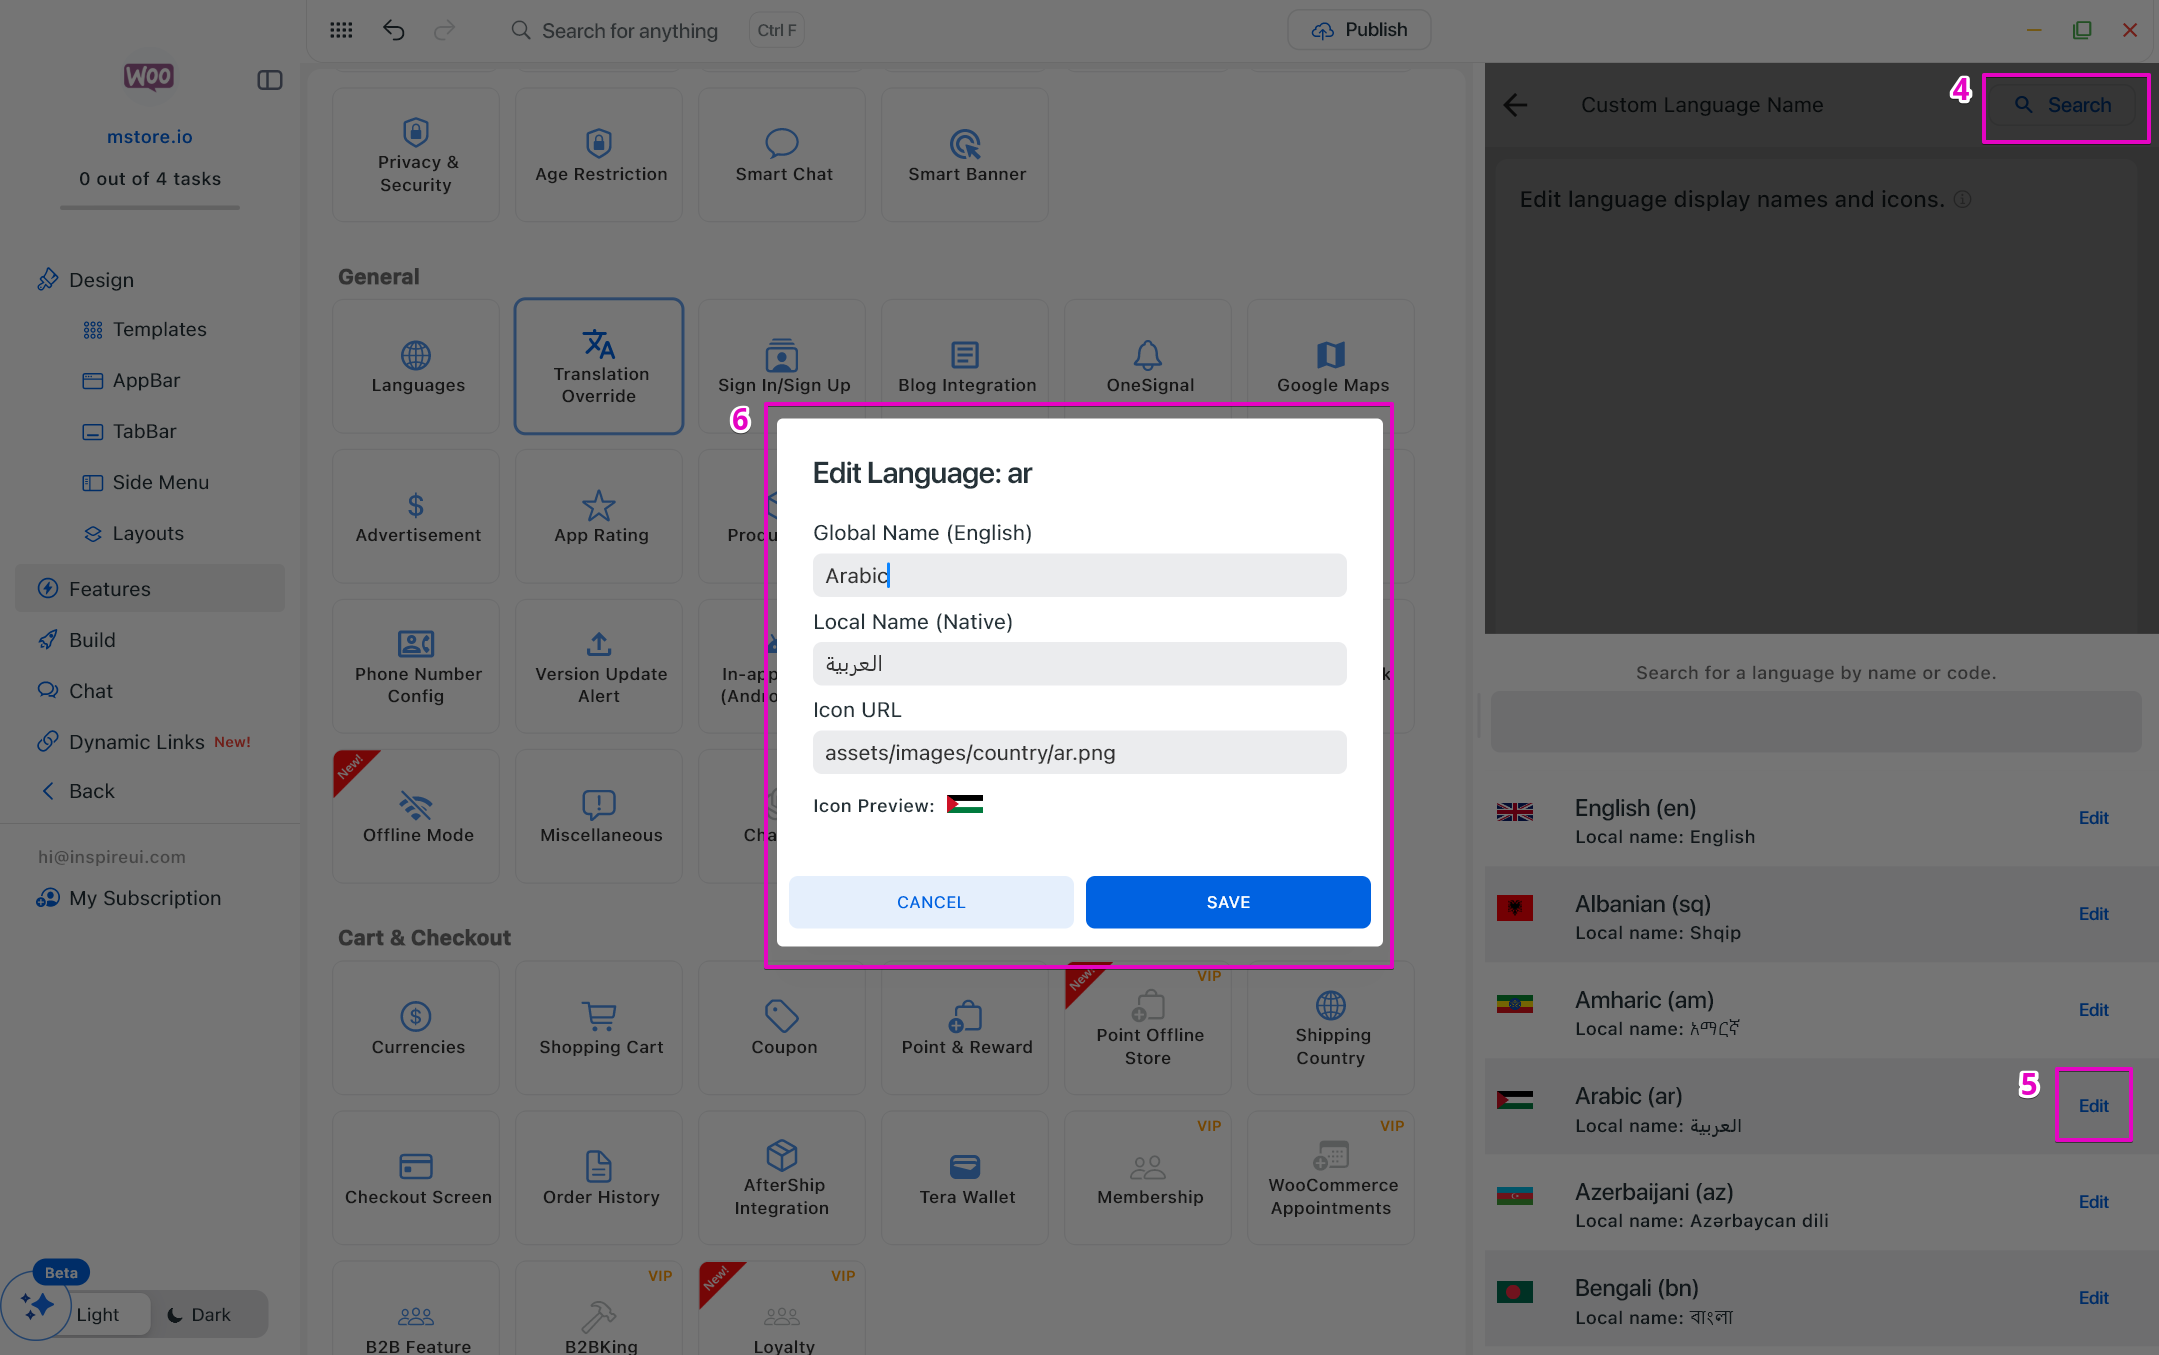Open the apps grid icon

coord(341,30)
